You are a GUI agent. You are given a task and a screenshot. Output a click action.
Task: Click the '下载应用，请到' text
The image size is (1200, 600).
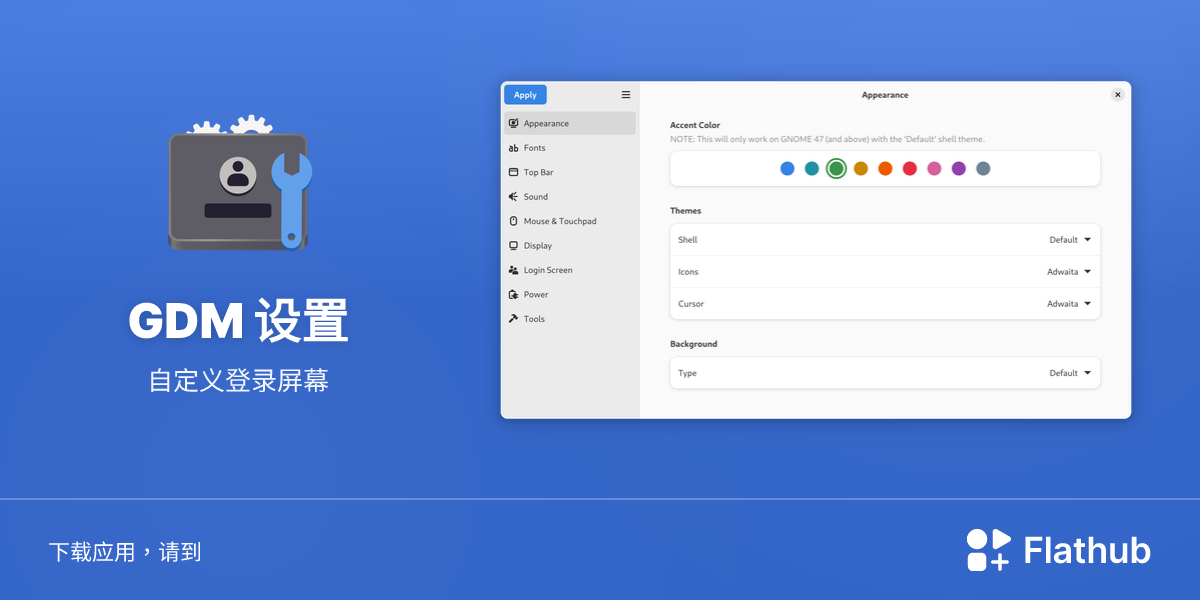click(x=125, y=552)
